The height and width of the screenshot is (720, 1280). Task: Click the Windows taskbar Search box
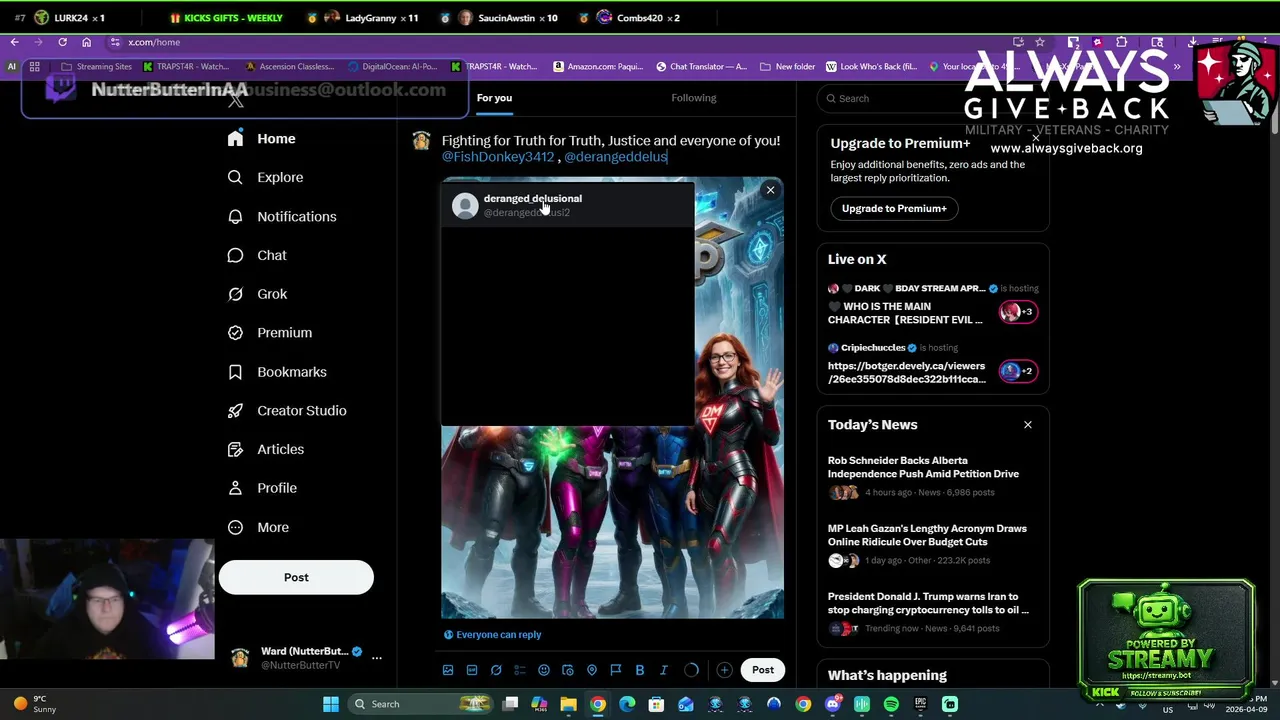[420, 704]
